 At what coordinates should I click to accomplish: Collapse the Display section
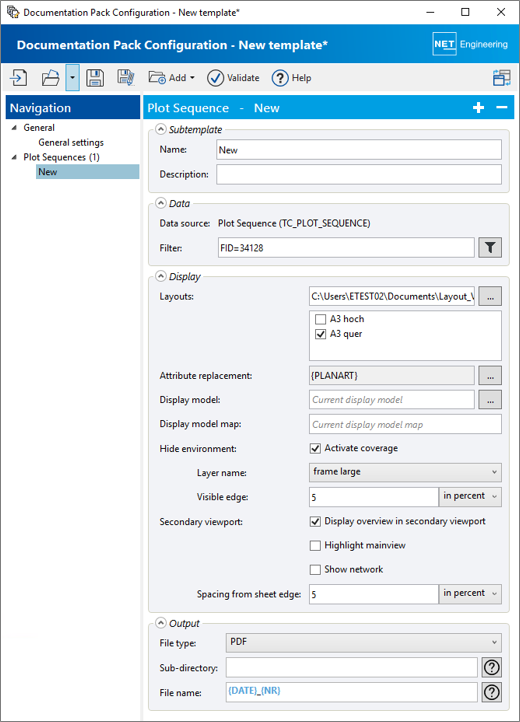click(160, 276)
